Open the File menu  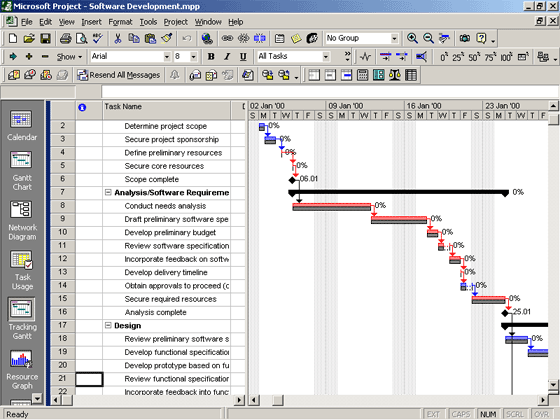[27, 22]
